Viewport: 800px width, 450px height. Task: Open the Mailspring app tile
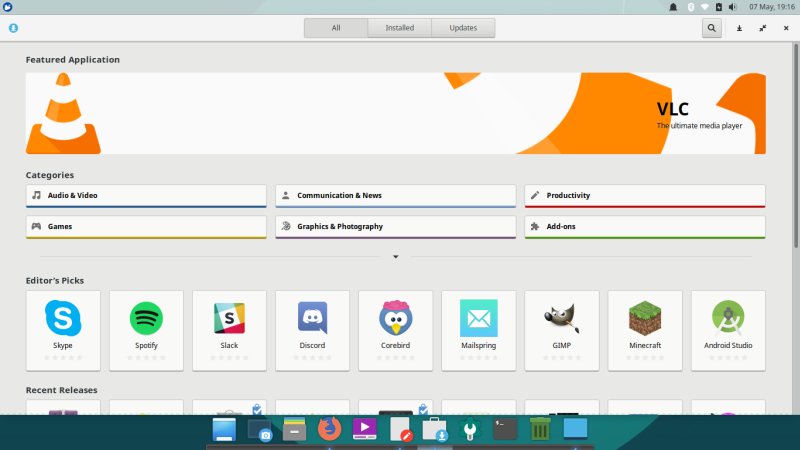479,331
